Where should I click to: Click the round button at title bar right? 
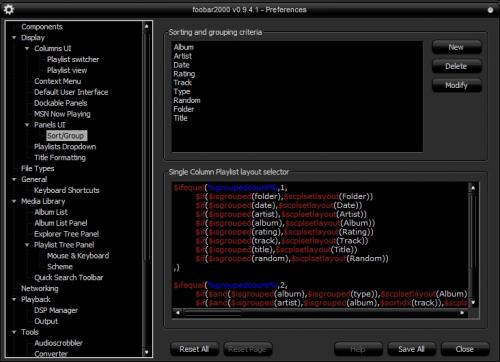490,10
